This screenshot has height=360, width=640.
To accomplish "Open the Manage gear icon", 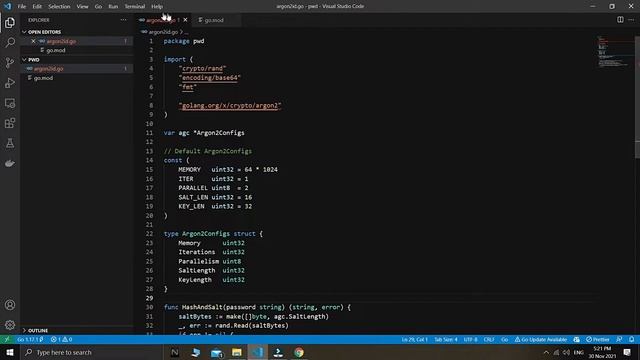I will [x=10, y=325].
